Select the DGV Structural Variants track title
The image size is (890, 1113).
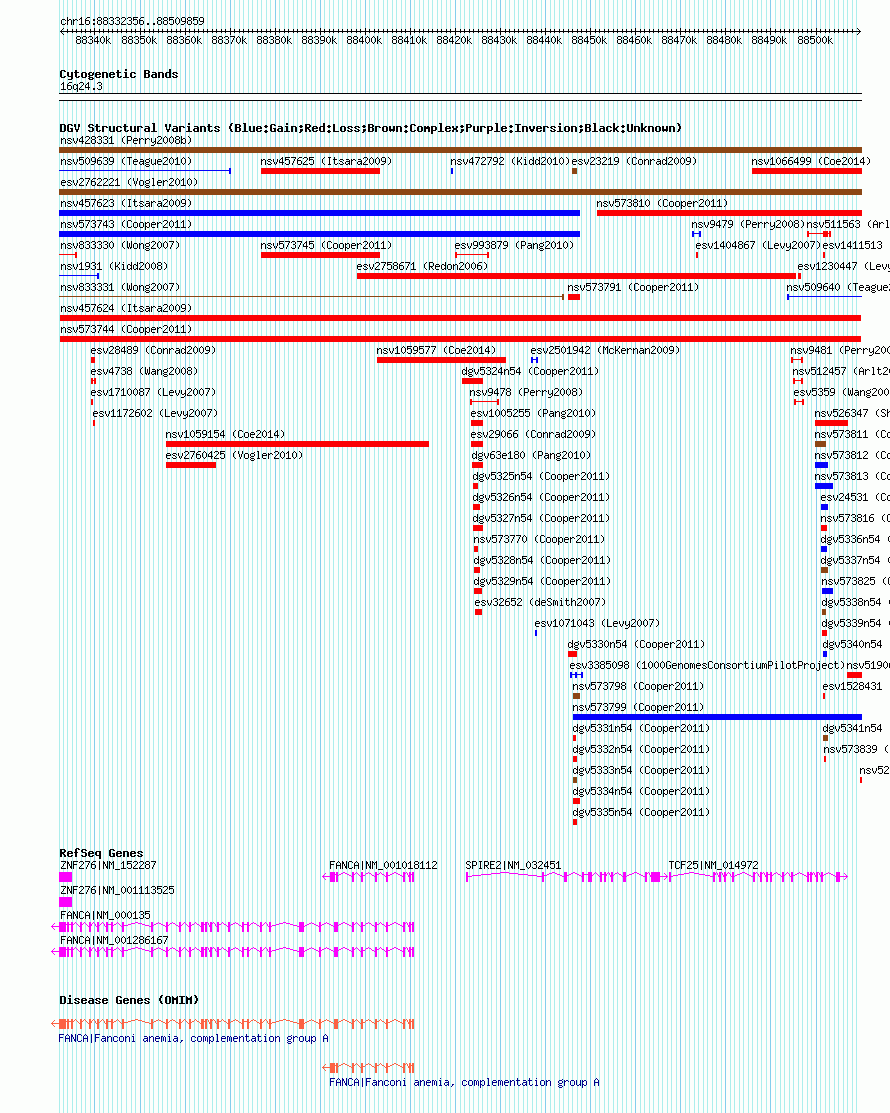click(x=370, y=128)
